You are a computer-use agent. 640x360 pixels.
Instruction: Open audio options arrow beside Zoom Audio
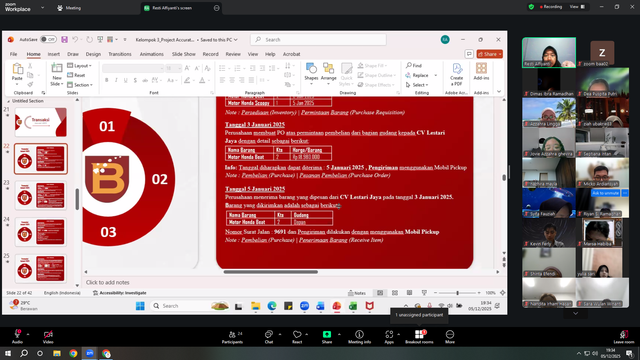pyautogui.click(x=28, y=334)
